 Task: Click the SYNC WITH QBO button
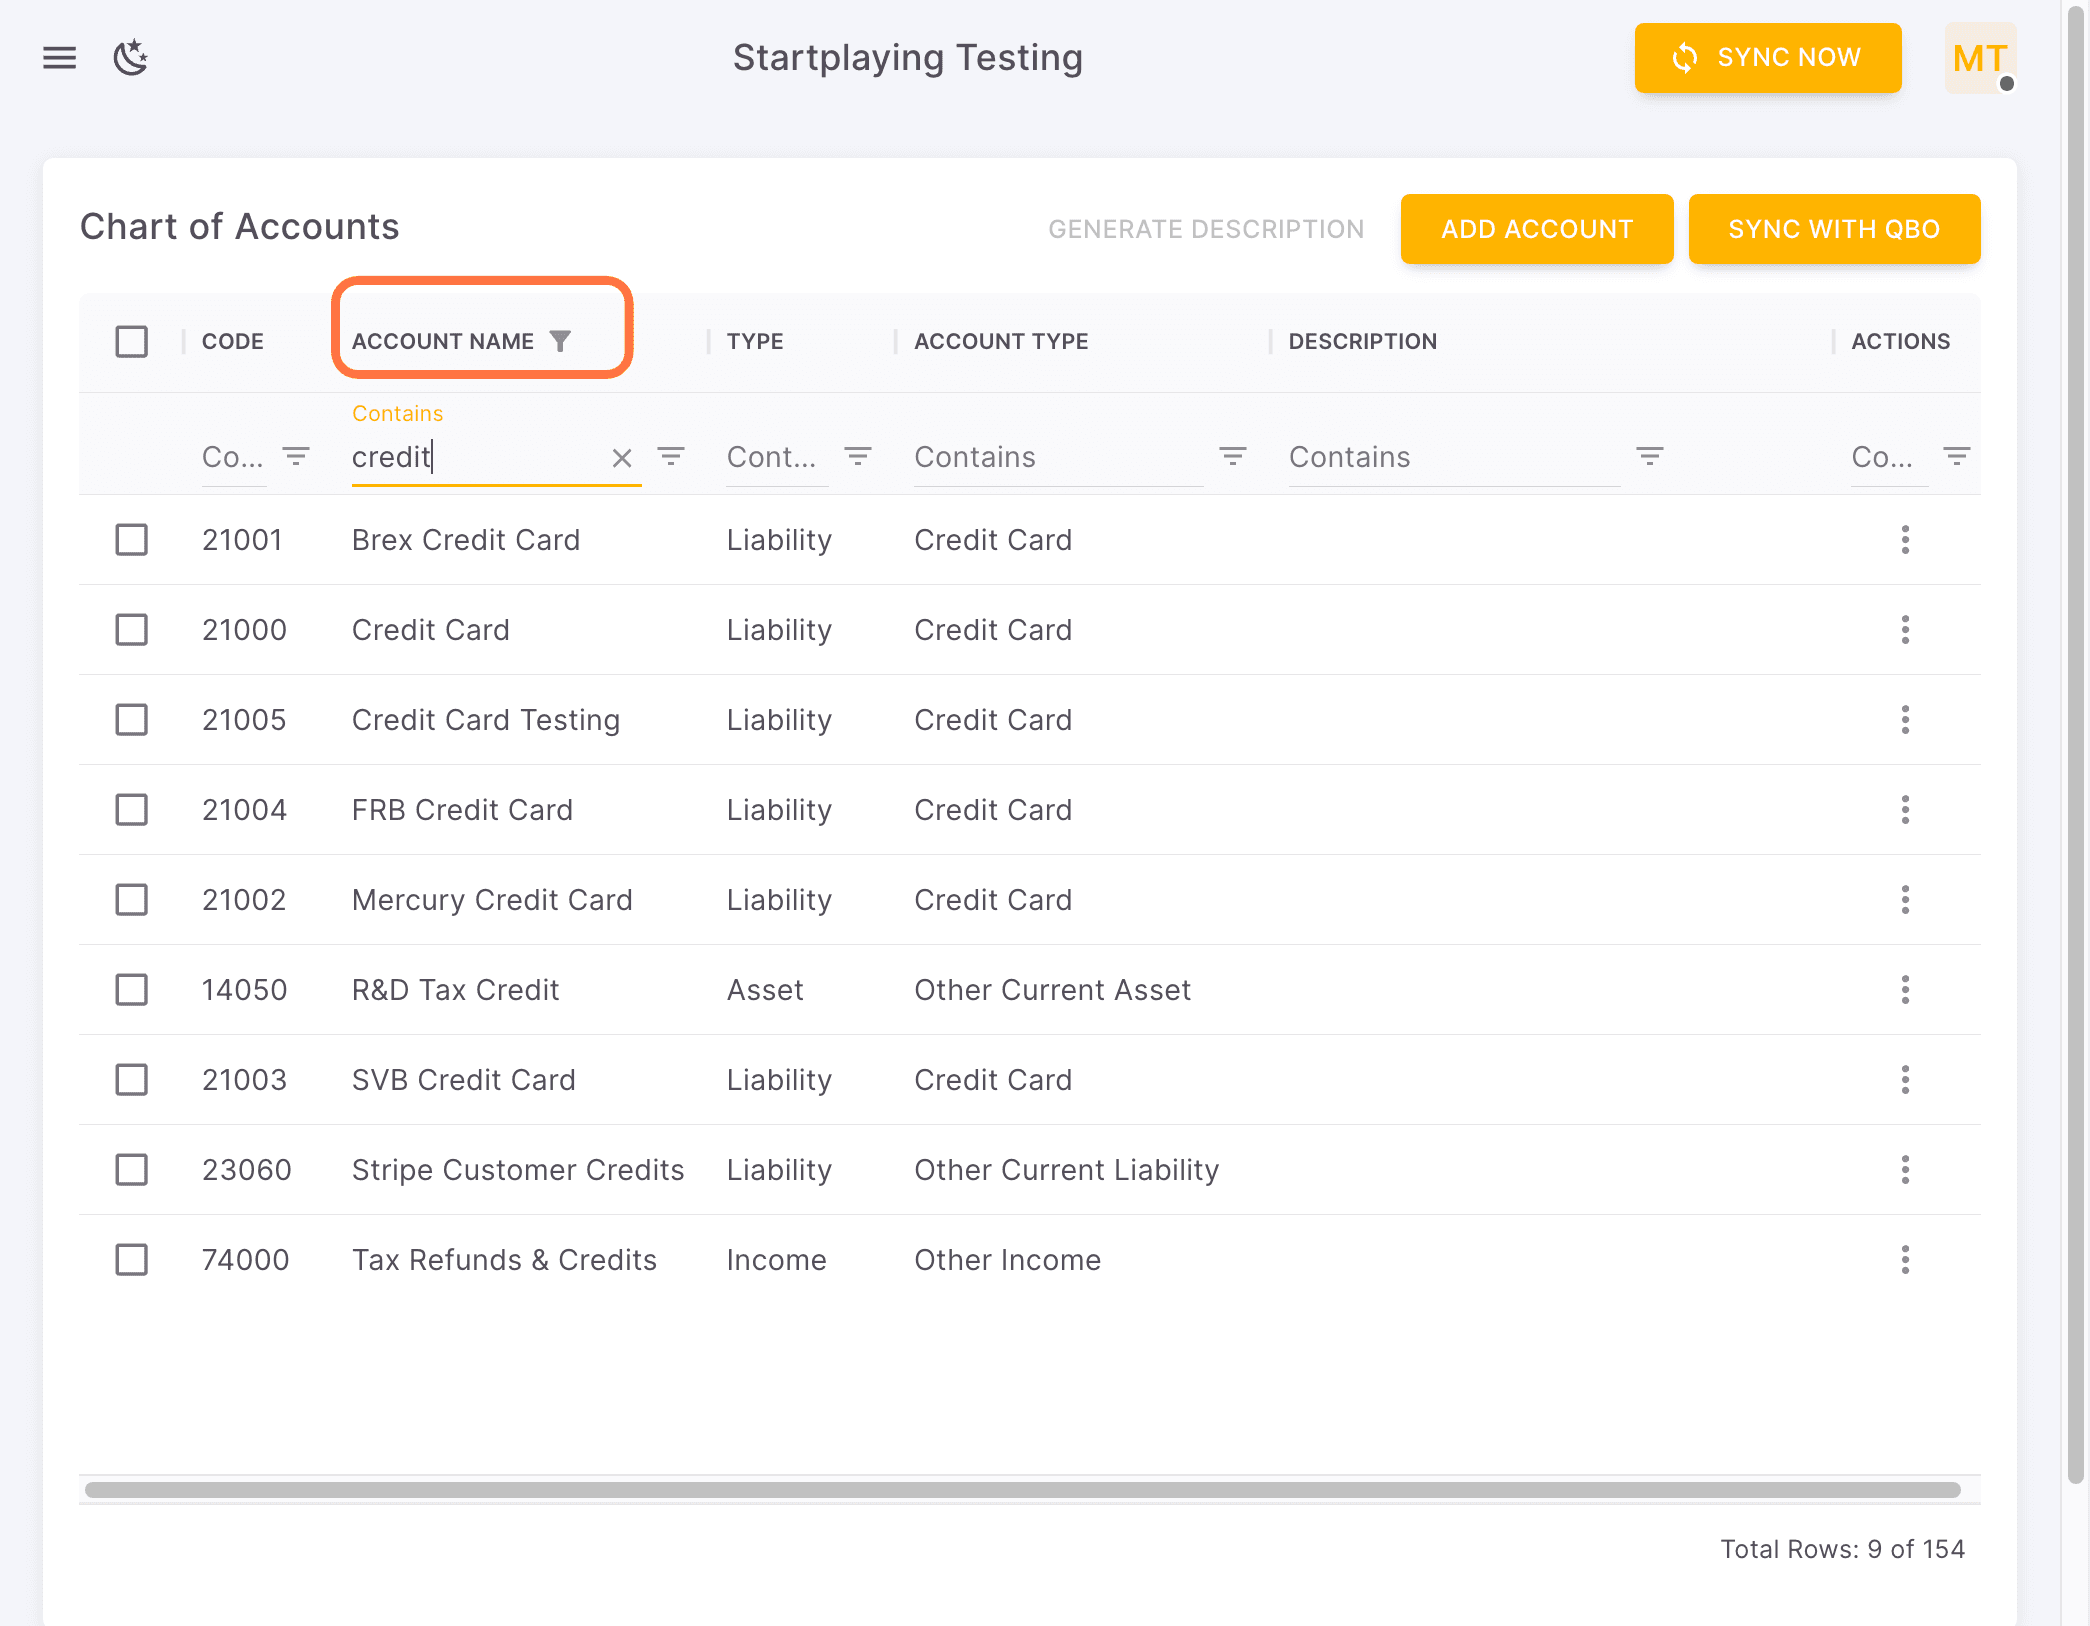point(1834,229)
